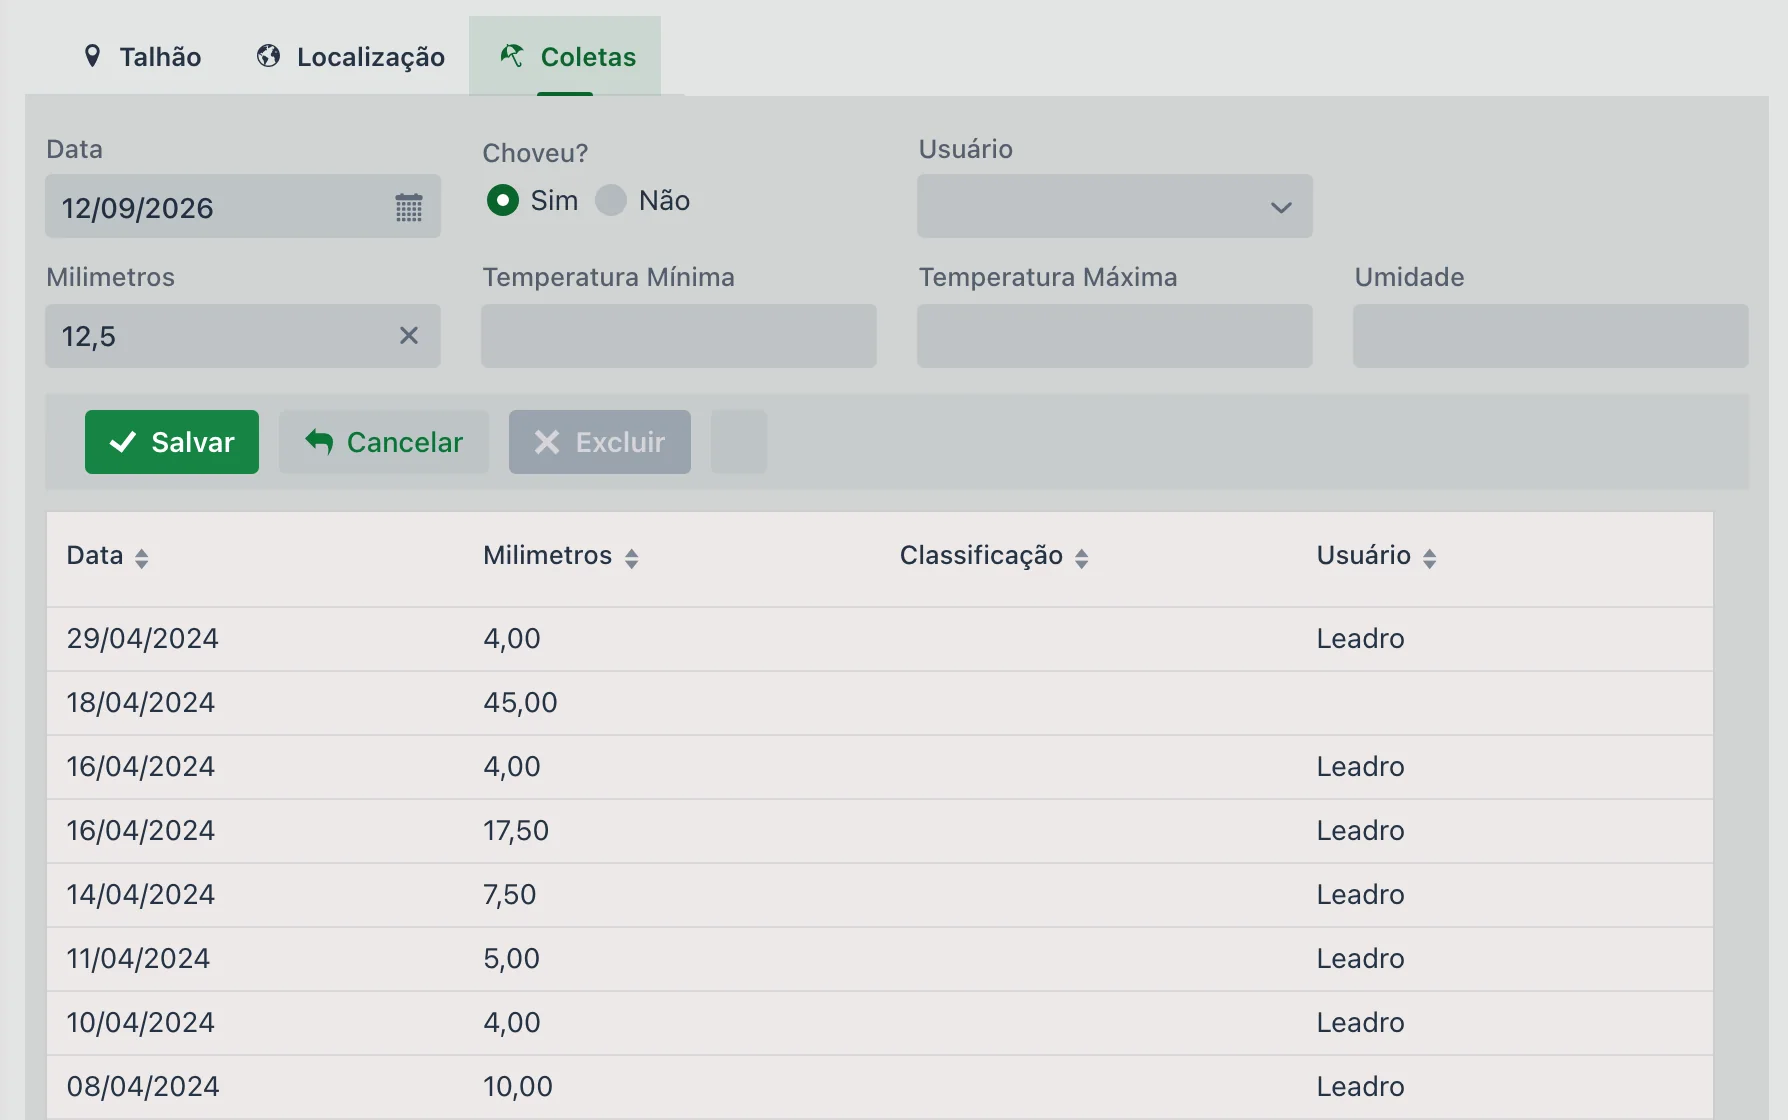This screenshot has height=1120, width=1788.
Task: Sort table by Usuário column arrows
Action: (1430, 558)
